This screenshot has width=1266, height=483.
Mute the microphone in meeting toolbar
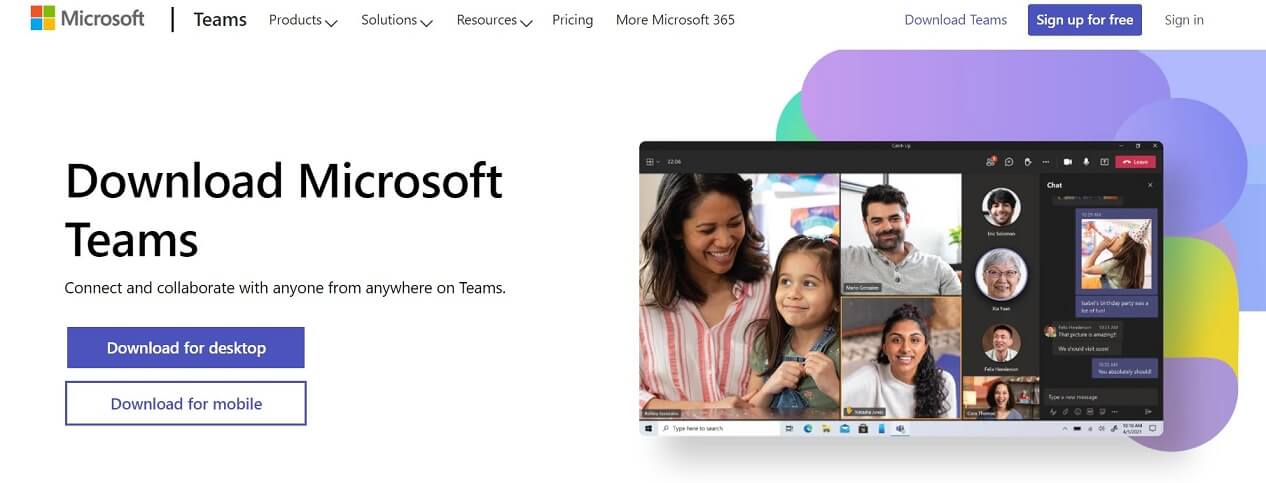coord(1086,162)
